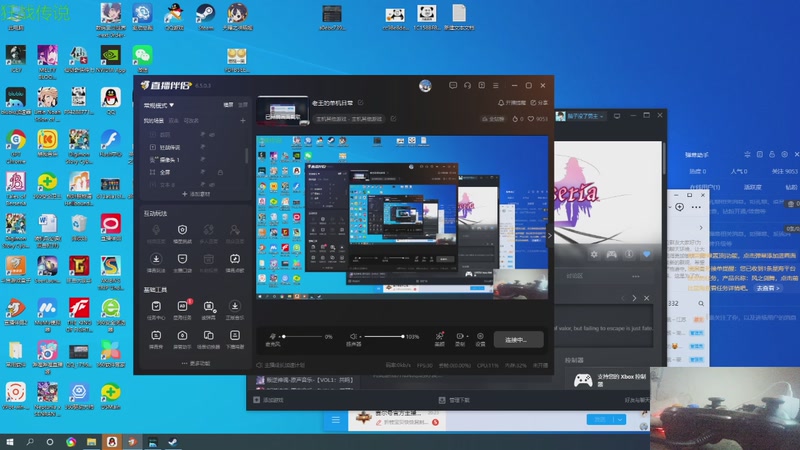Select 我的场景 scene tab

coord(153,121)
